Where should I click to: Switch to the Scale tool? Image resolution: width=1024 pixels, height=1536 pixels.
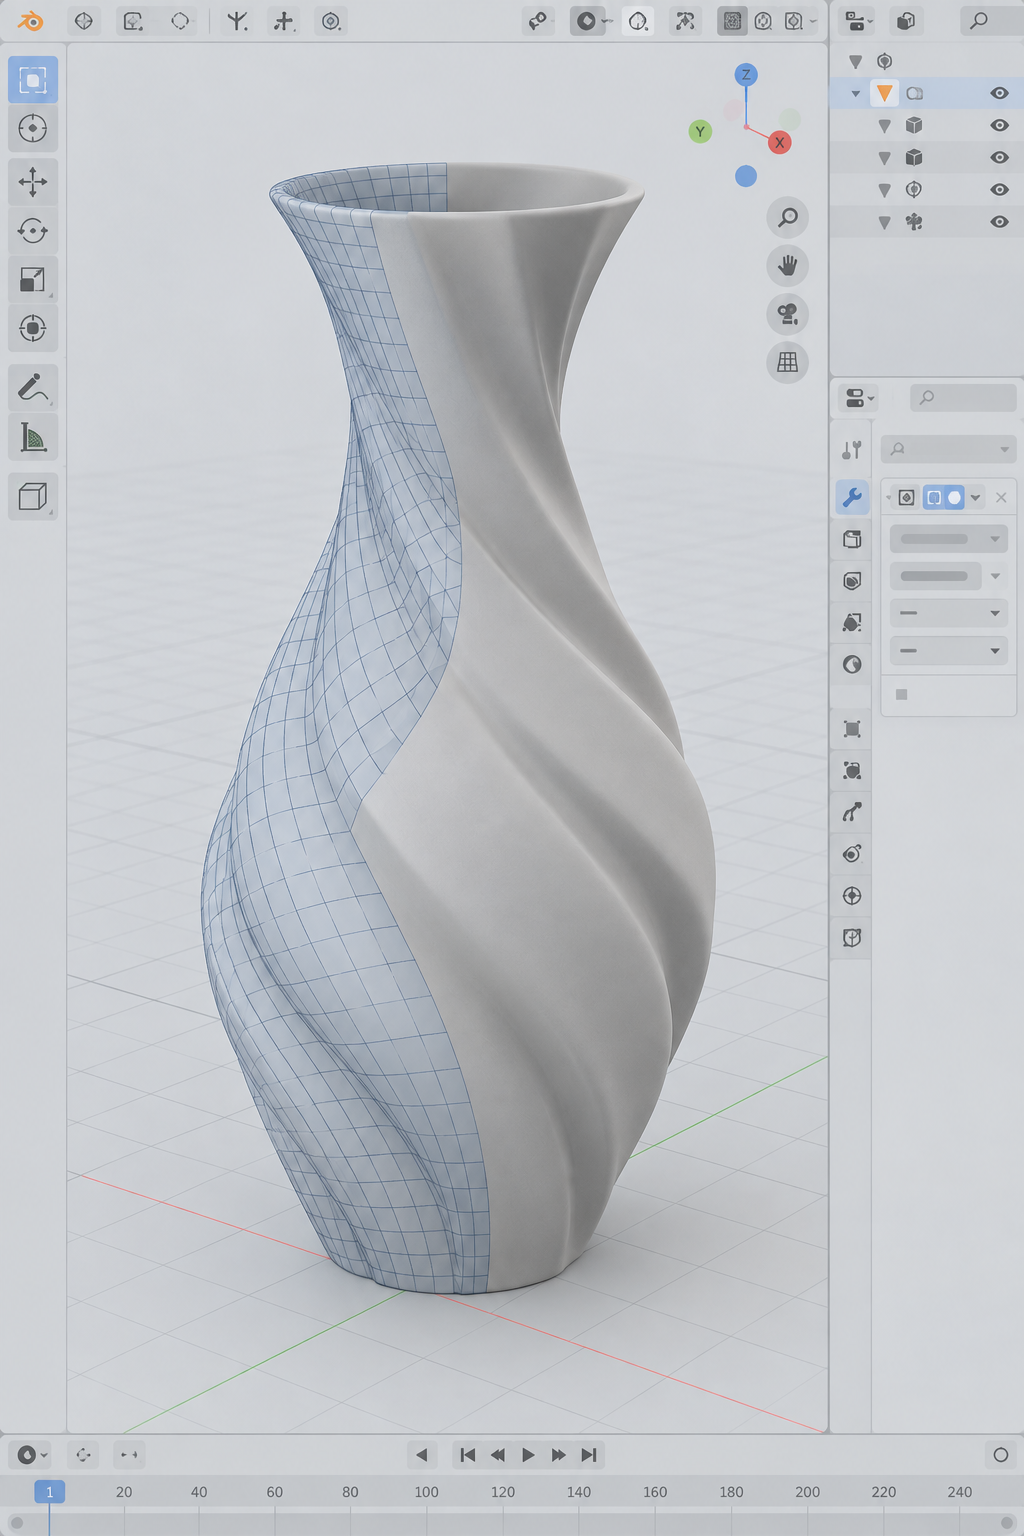(33, 280)
